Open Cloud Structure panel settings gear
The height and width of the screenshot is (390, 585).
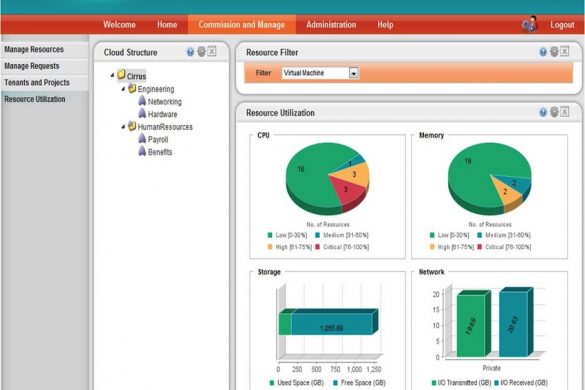pyautogui.click(x=201, y=52)
